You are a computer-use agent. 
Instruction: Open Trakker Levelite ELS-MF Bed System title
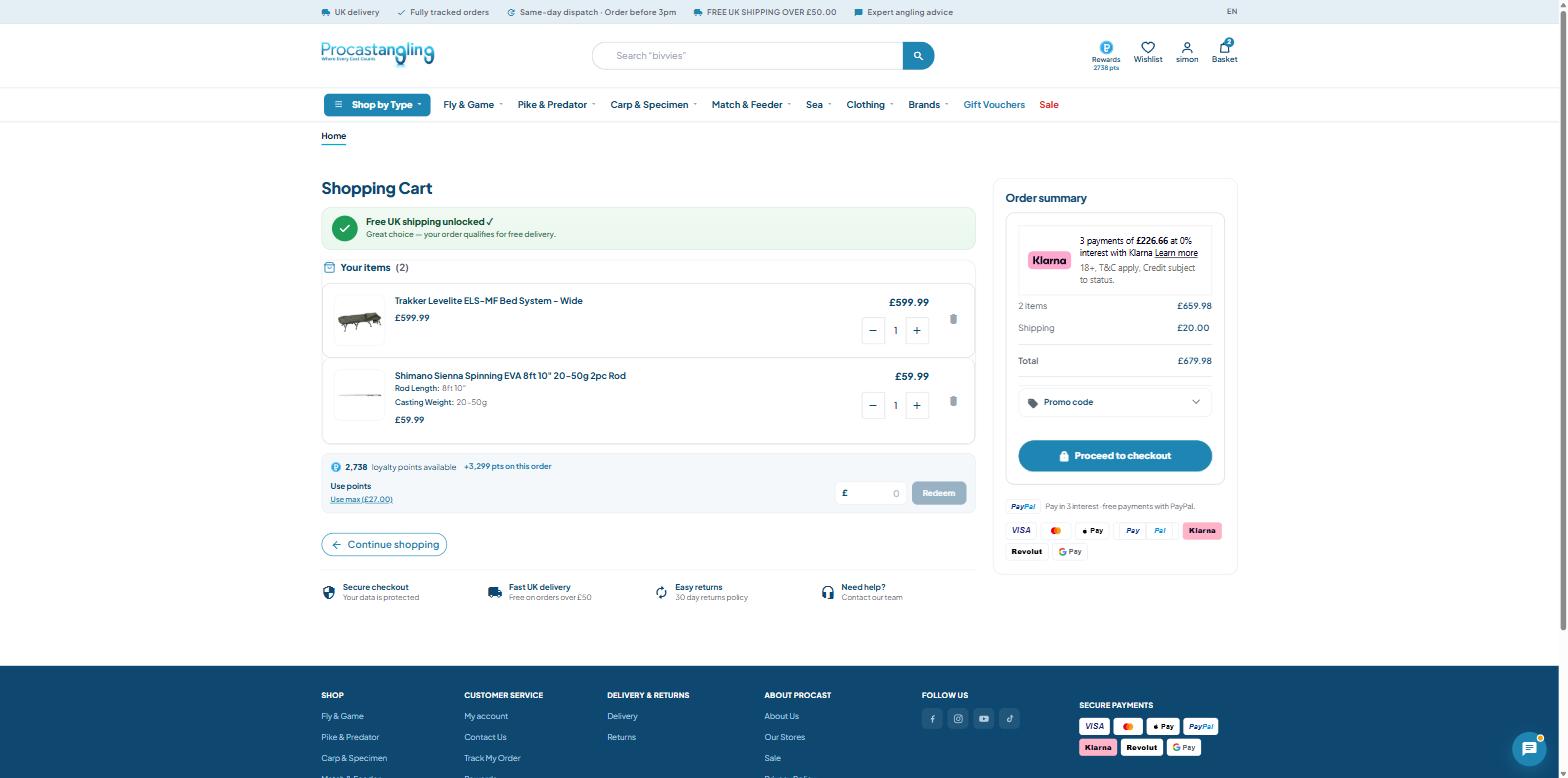488,301
